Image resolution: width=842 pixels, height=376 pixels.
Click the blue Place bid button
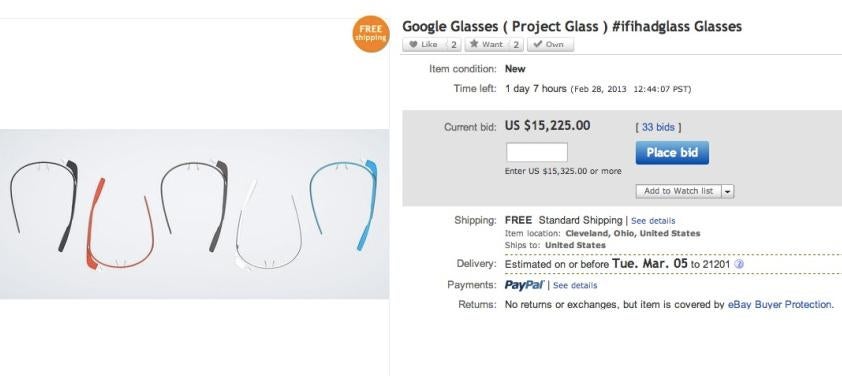coord(672,153)
